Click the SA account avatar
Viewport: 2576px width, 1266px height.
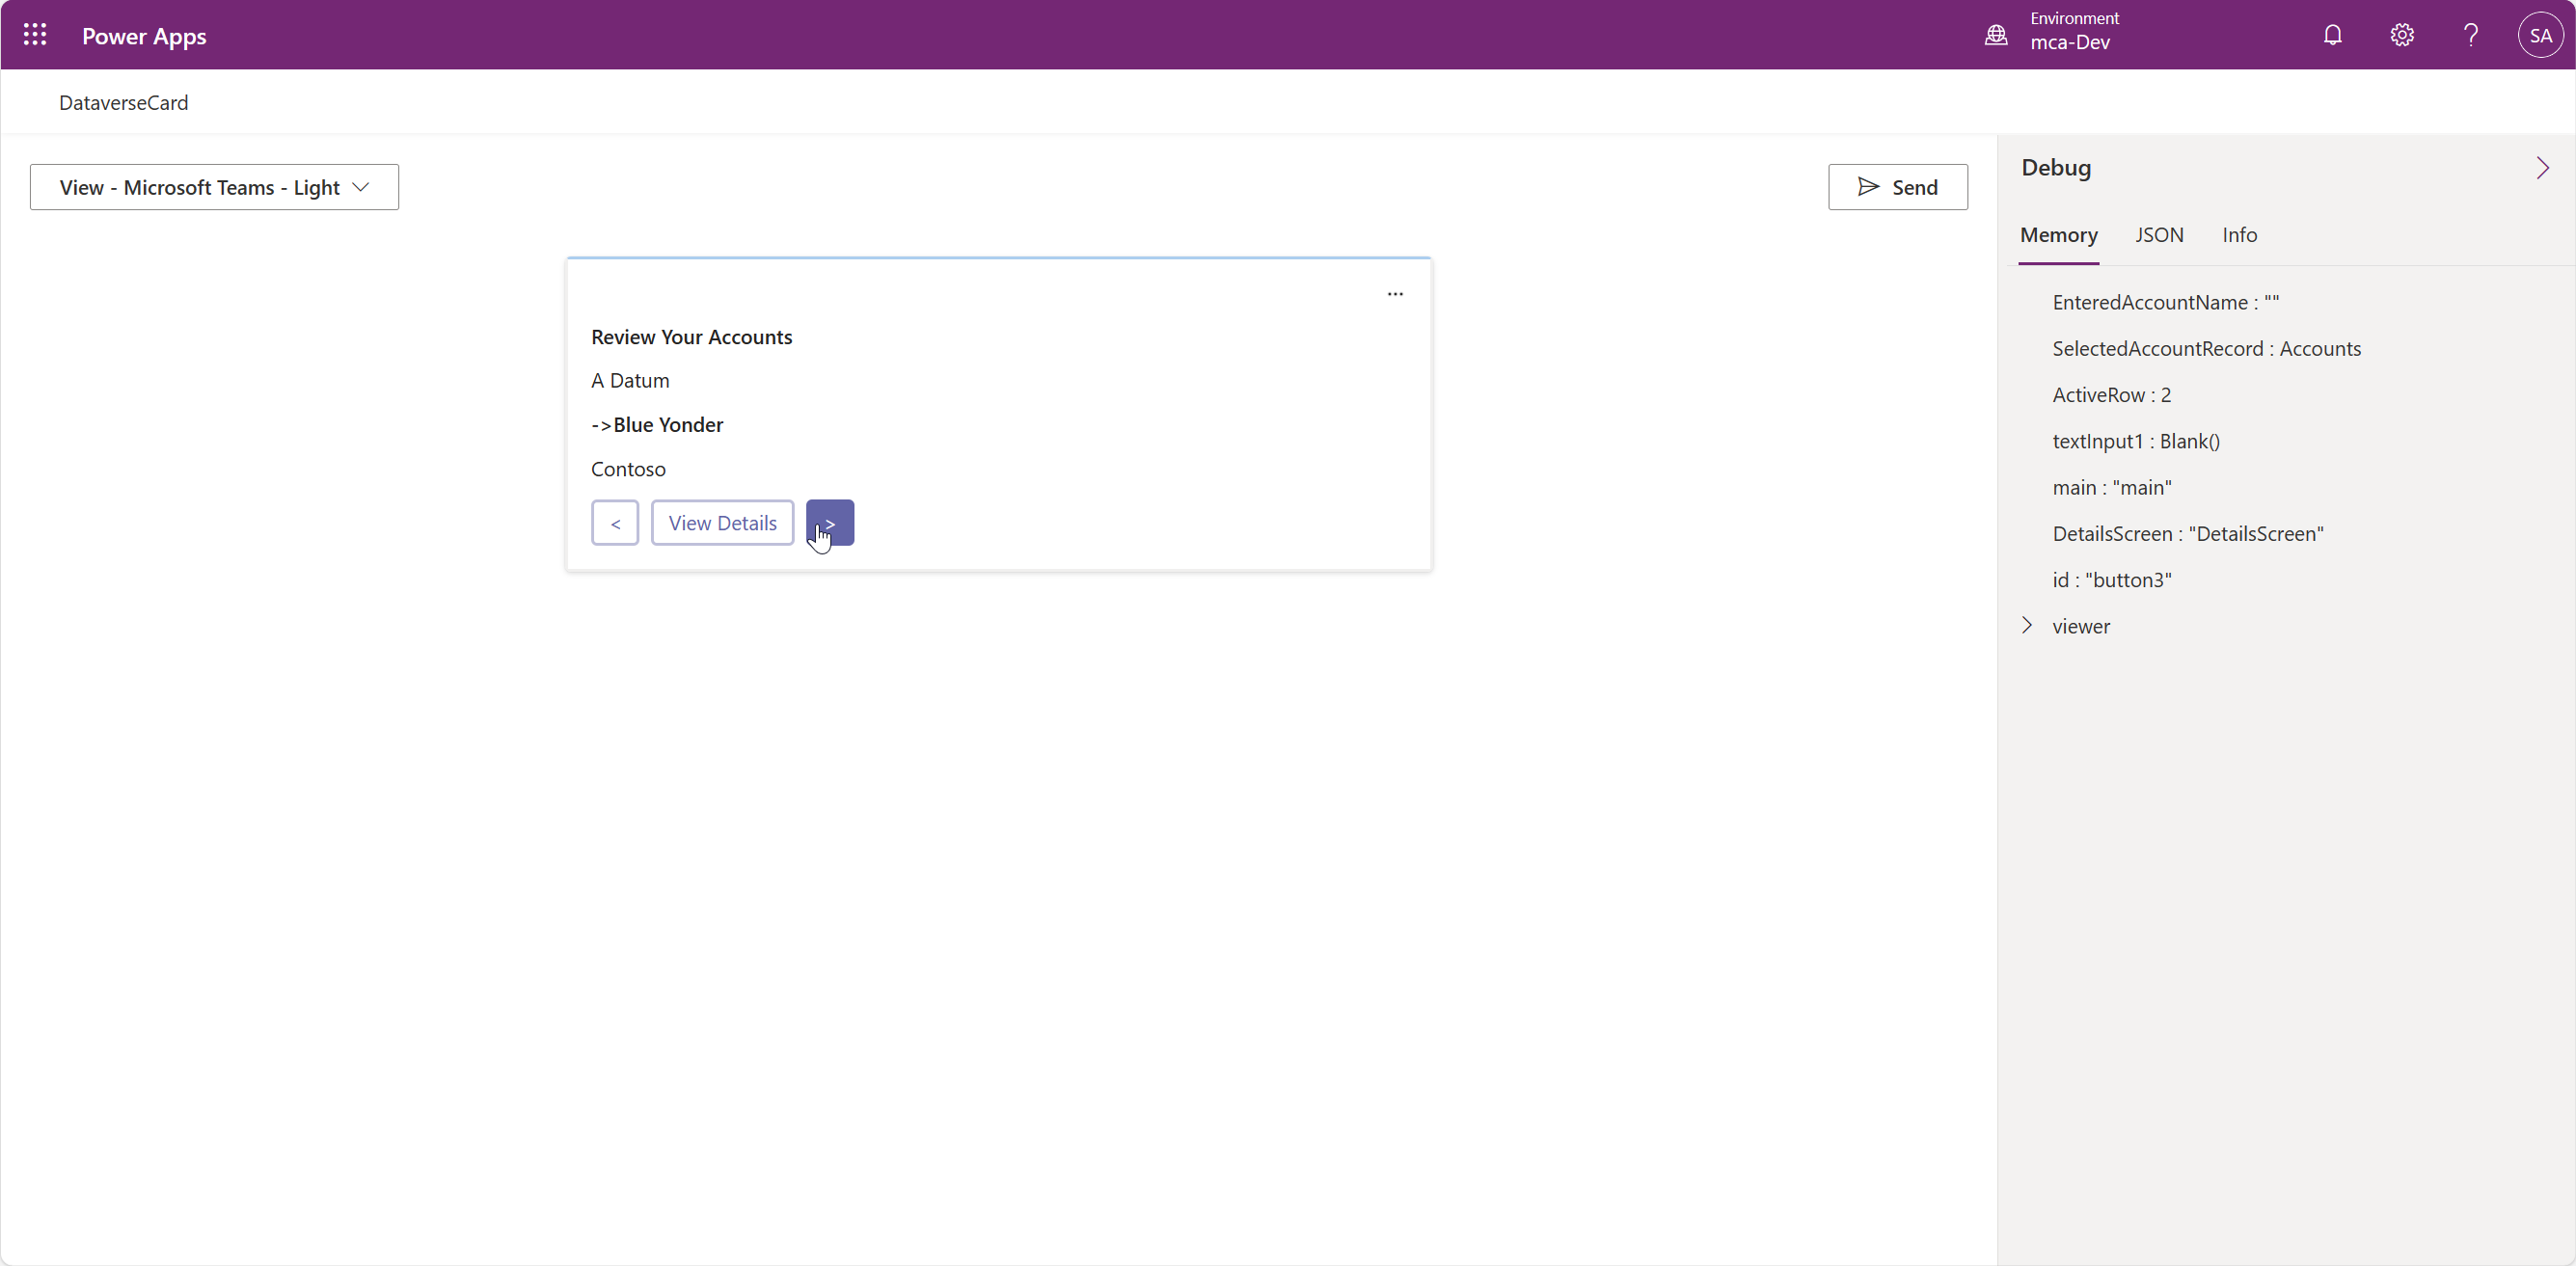[2541, 34]
